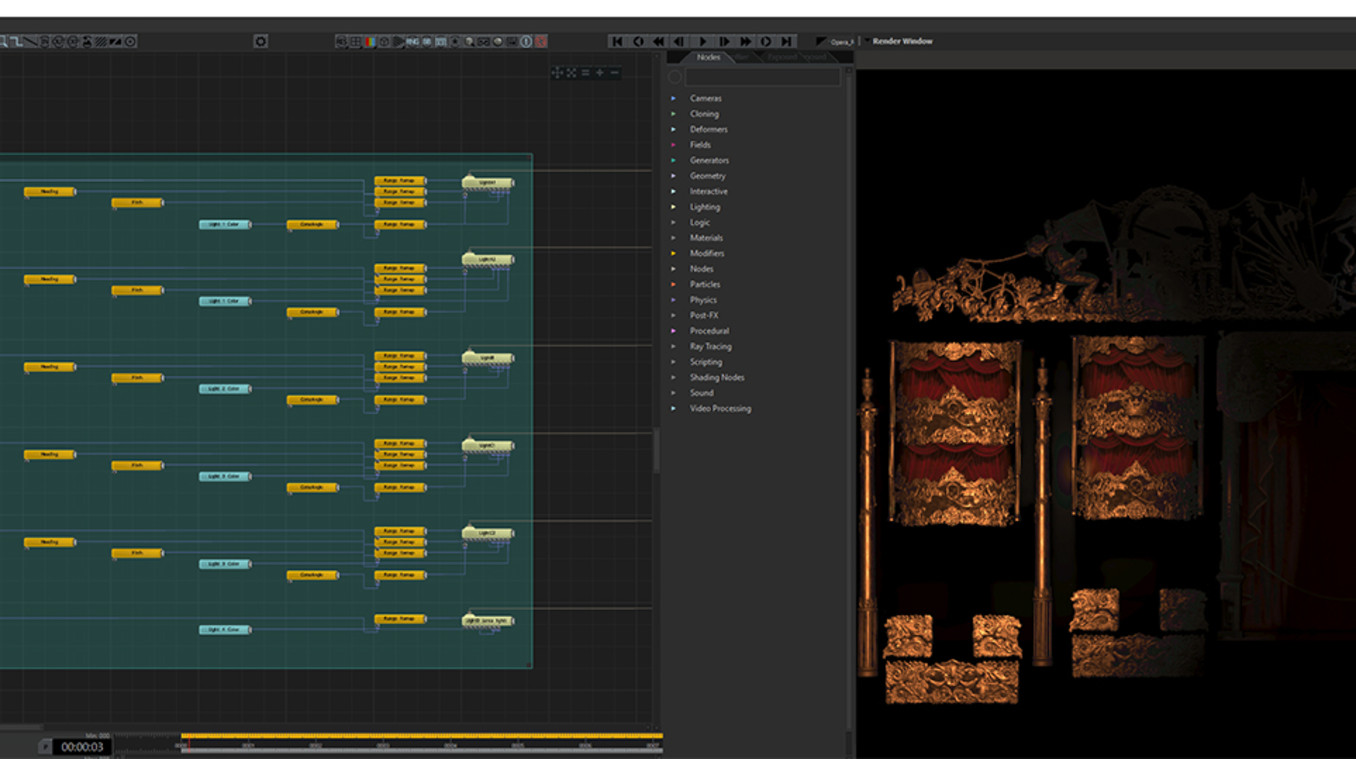Jump to the end of the timeline
The height and width of the screenshot is (759, 1356).
[787, 42]
